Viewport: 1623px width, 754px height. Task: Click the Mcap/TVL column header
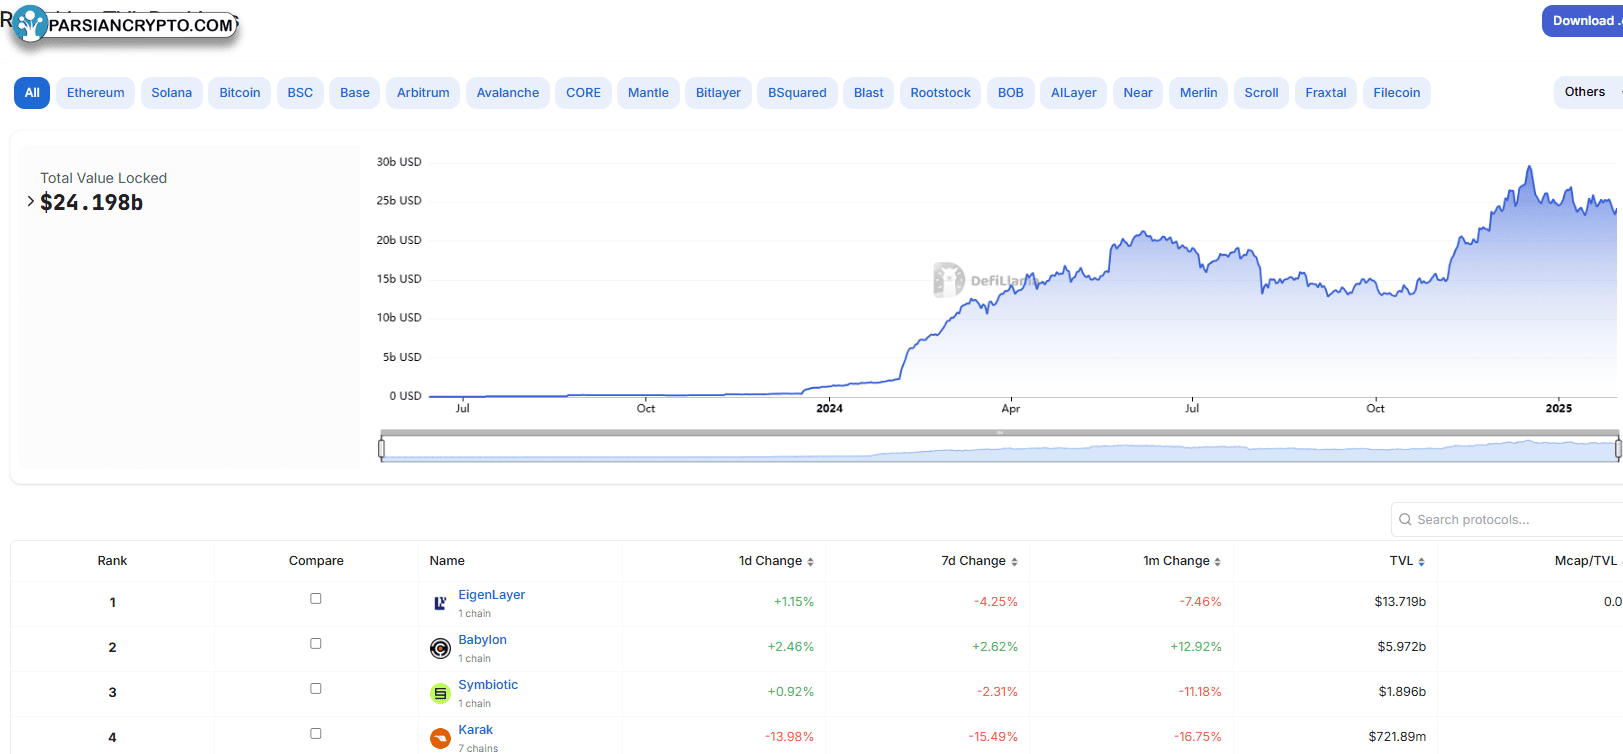pos(1586,561)
